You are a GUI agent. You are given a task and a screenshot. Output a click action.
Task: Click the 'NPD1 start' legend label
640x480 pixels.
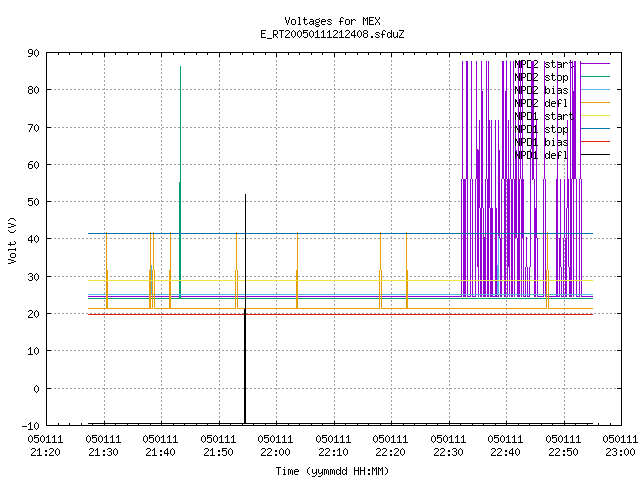tap(544, 116)
